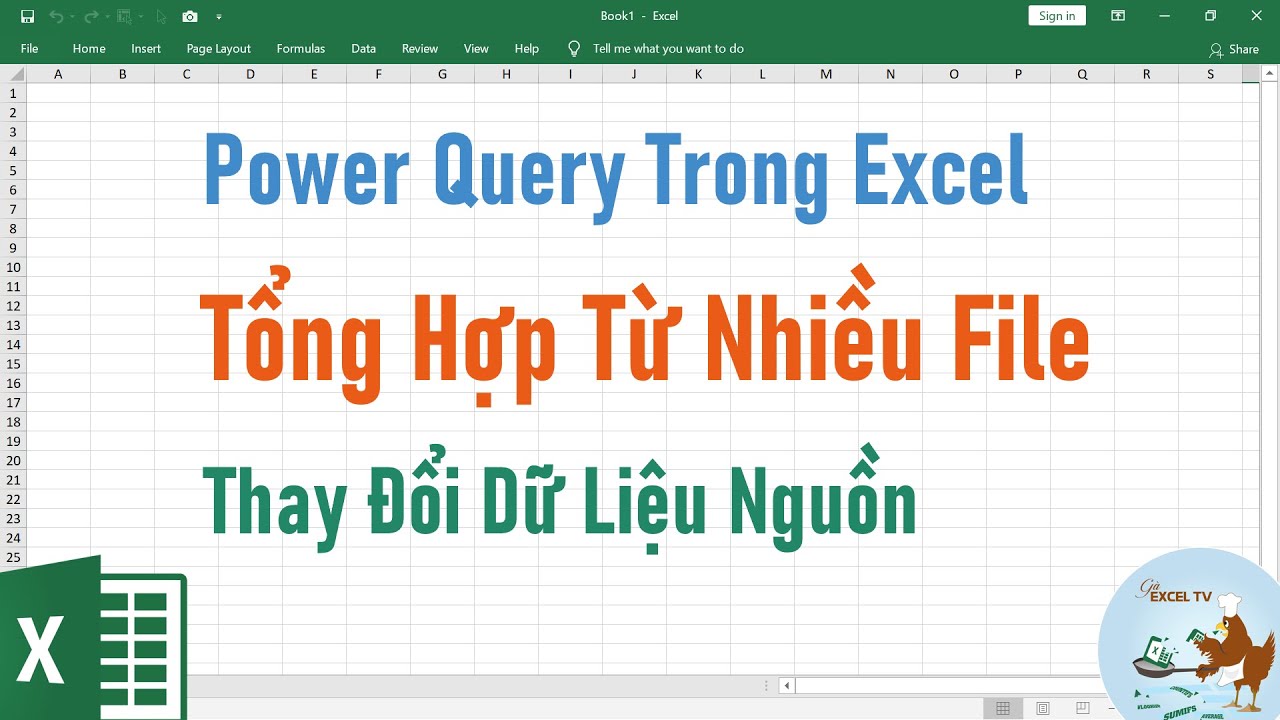
Task: Open the File tab
Action: point(30,48)
